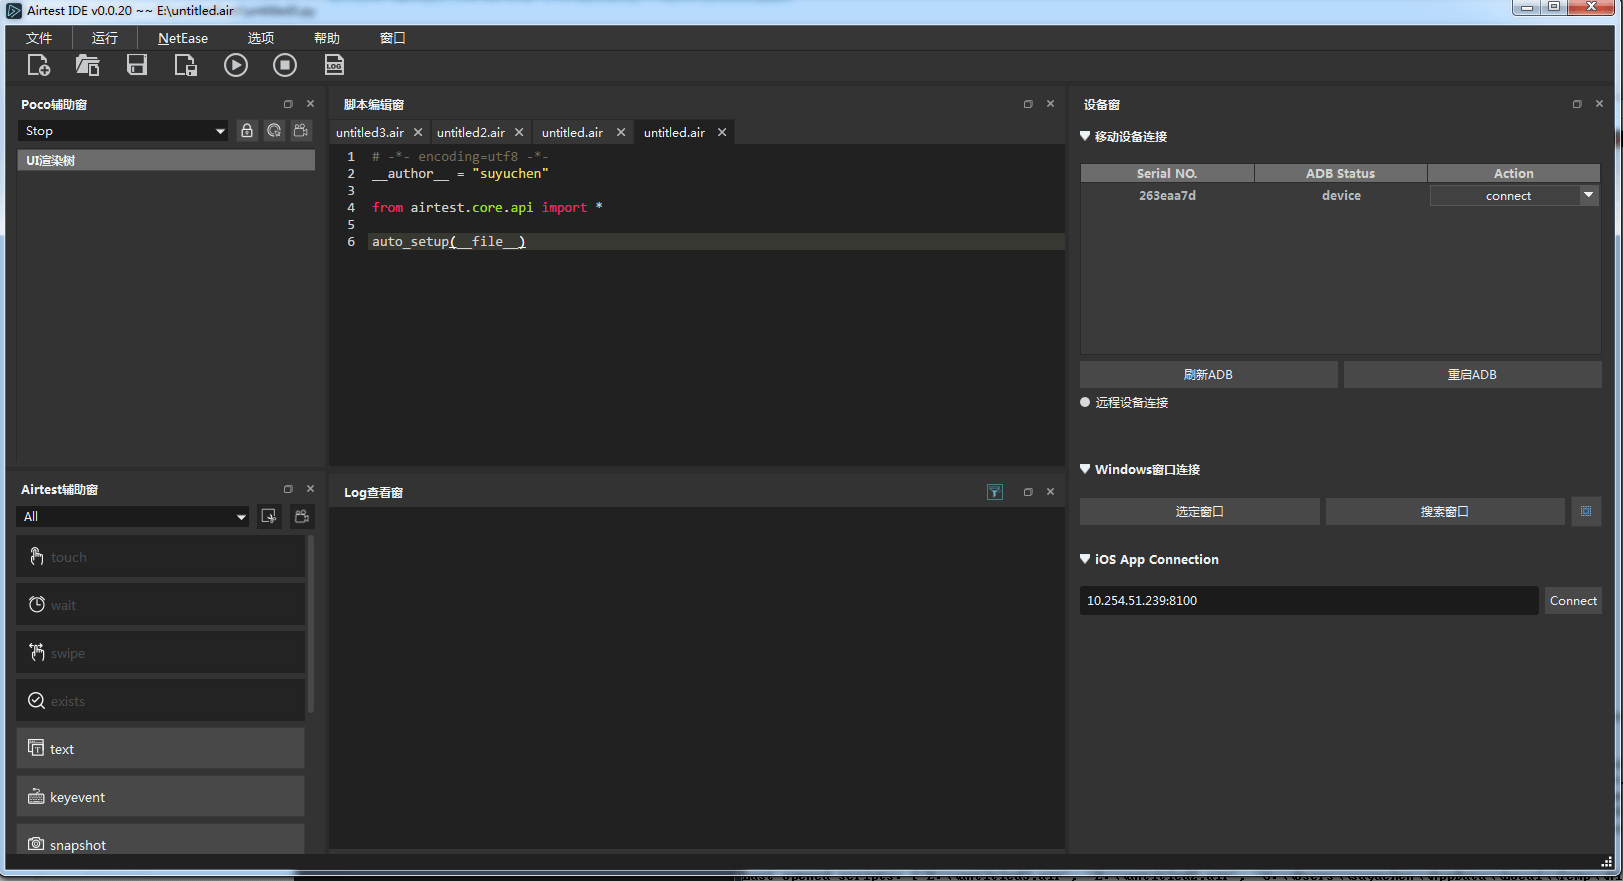The width and height of the screenshot is (1623, 881).
Task: Open the 文件 menu
Action: tap(39, 38)
